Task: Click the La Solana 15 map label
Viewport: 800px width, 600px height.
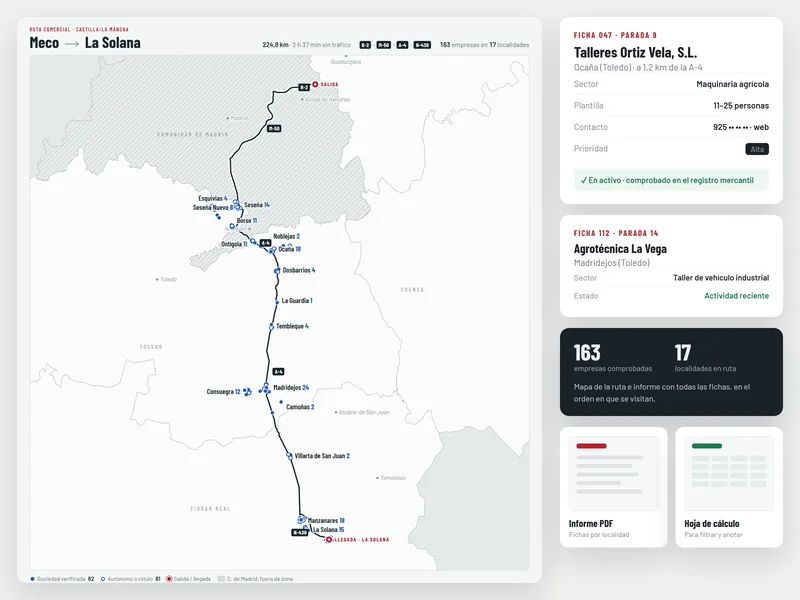Action: point(329,530)
